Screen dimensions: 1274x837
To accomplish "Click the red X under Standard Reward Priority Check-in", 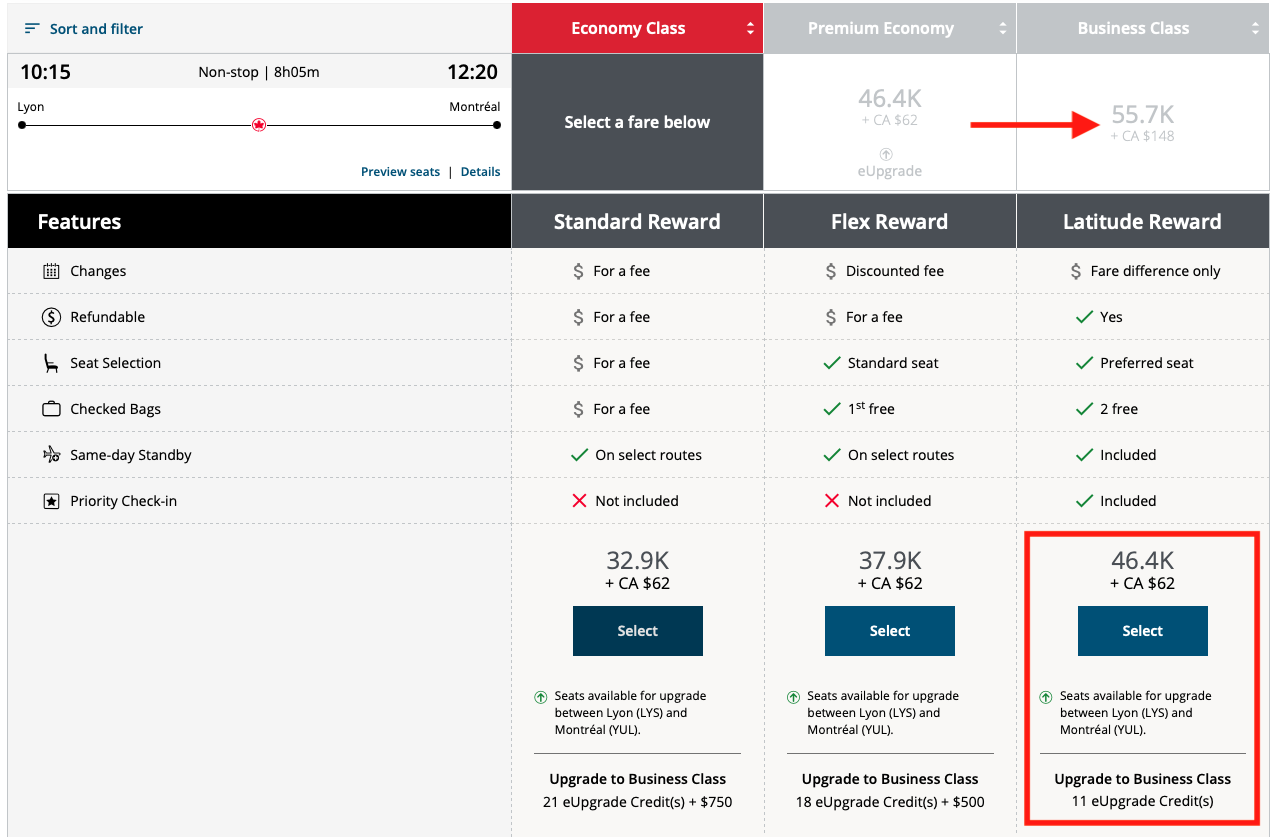I will 581,500.
